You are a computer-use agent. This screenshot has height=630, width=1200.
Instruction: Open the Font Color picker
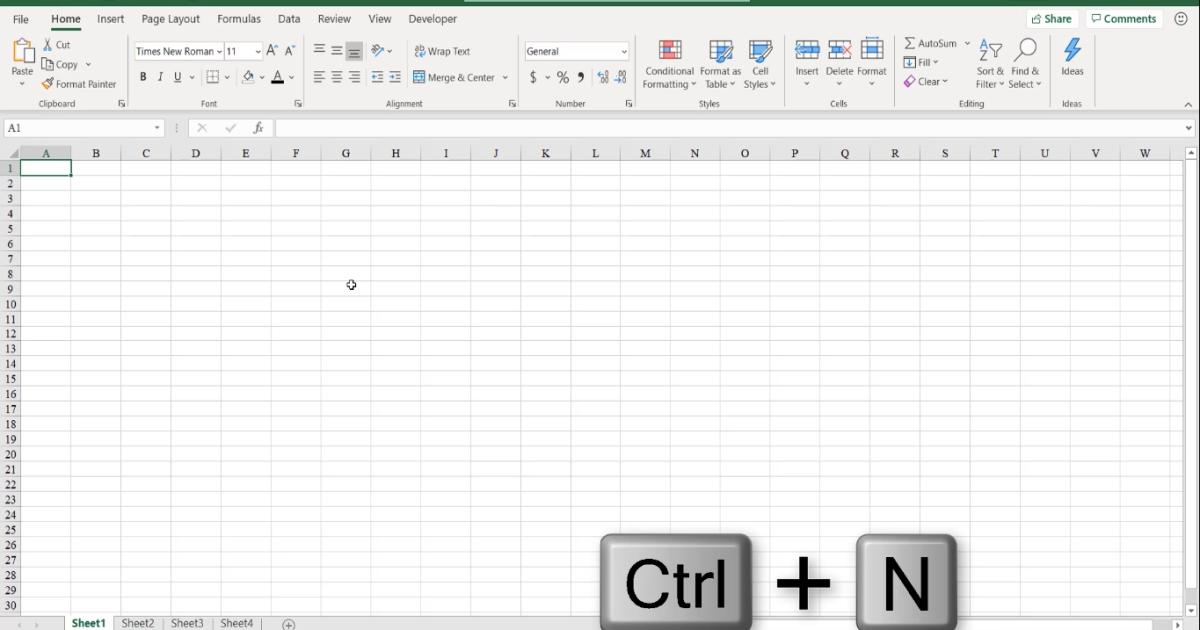point(278,77)
